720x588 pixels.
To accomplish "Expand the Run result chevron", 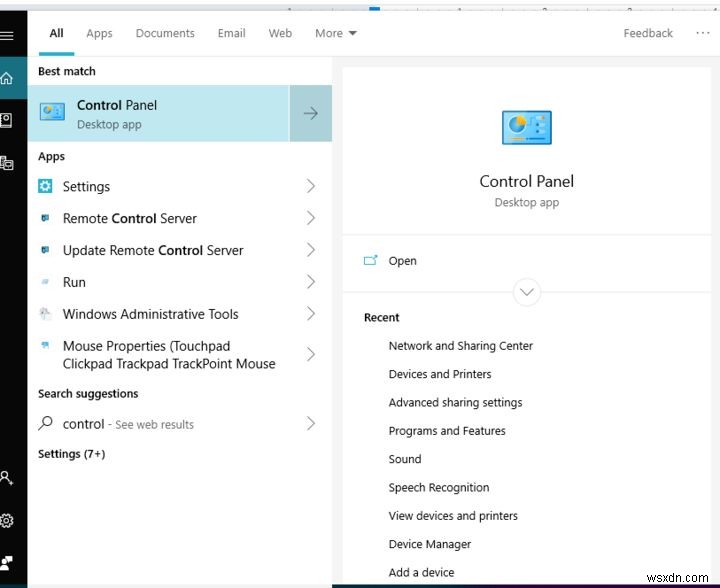I will point(311,281).
